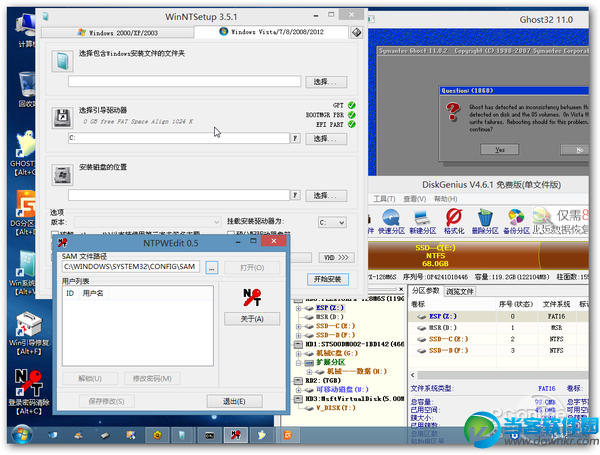
Task: Click the SAM file path input field
Action: [130, 267]
